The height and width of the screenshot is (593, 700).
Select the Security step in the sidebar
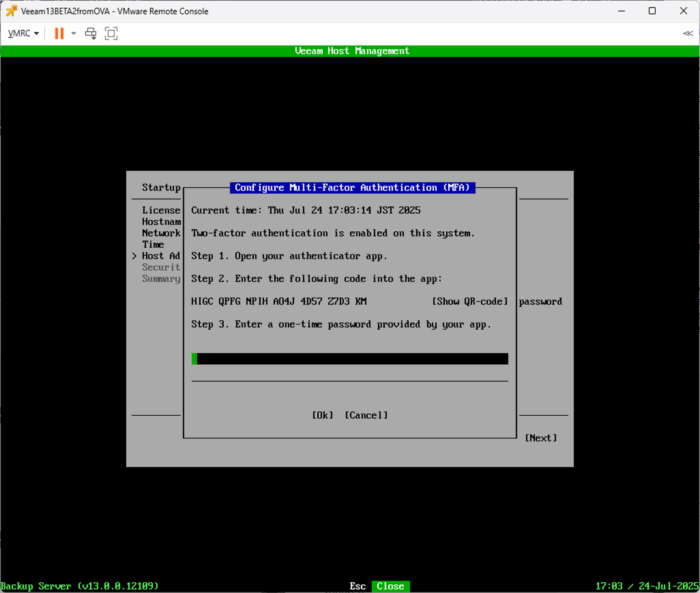click(x=161, y=267)
